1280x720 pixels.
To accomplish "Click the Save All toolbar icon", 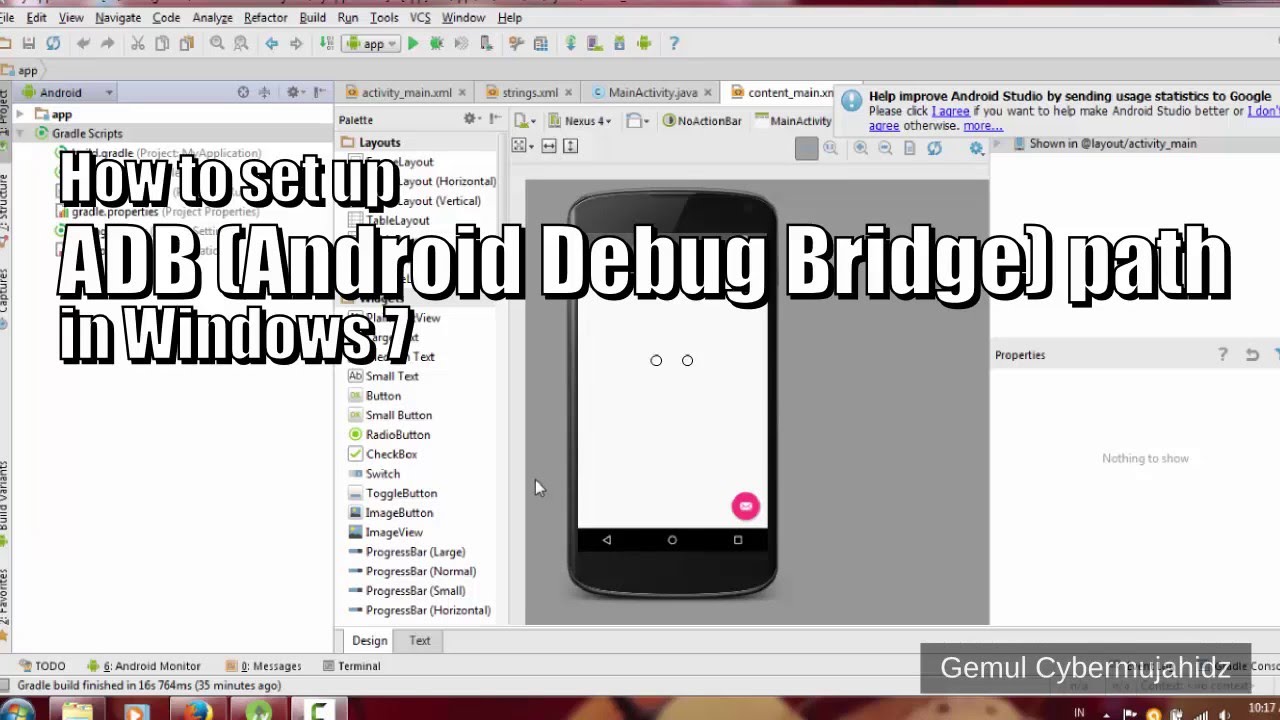I will click(29, 43).
